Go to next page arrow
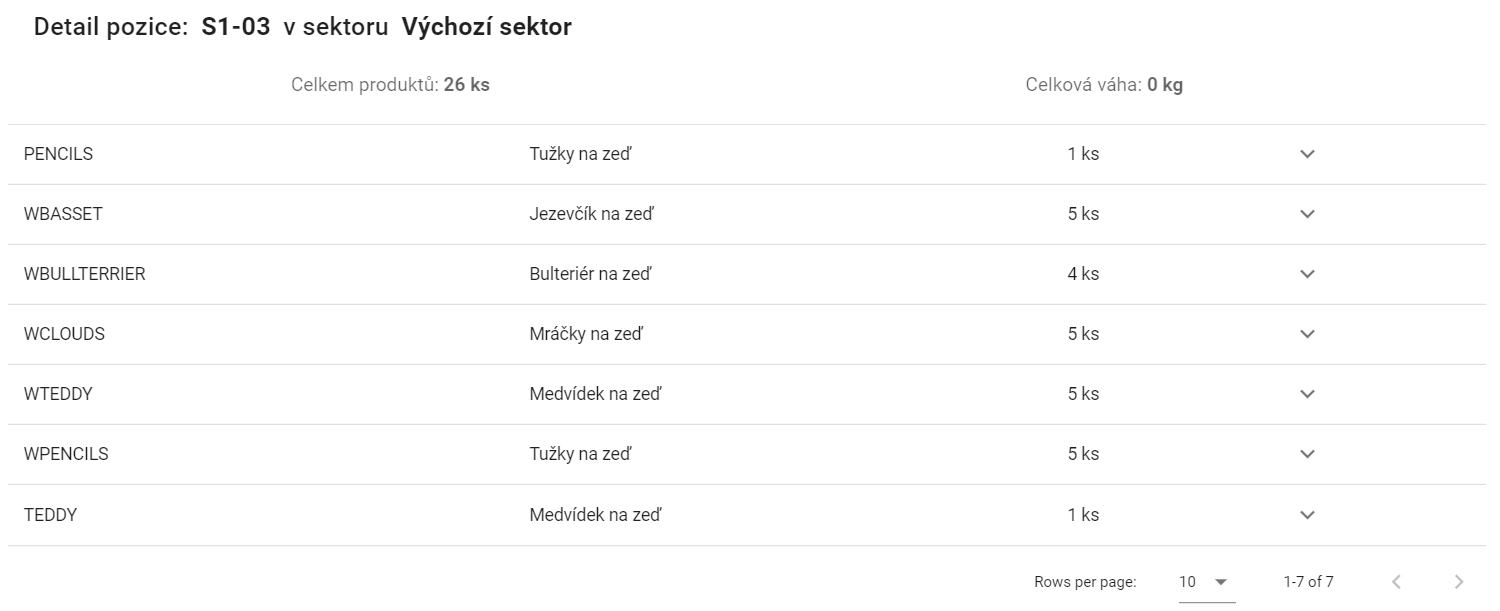Image resolution: width=1500 pixels, height=611 pixels. coord(1459,582)
